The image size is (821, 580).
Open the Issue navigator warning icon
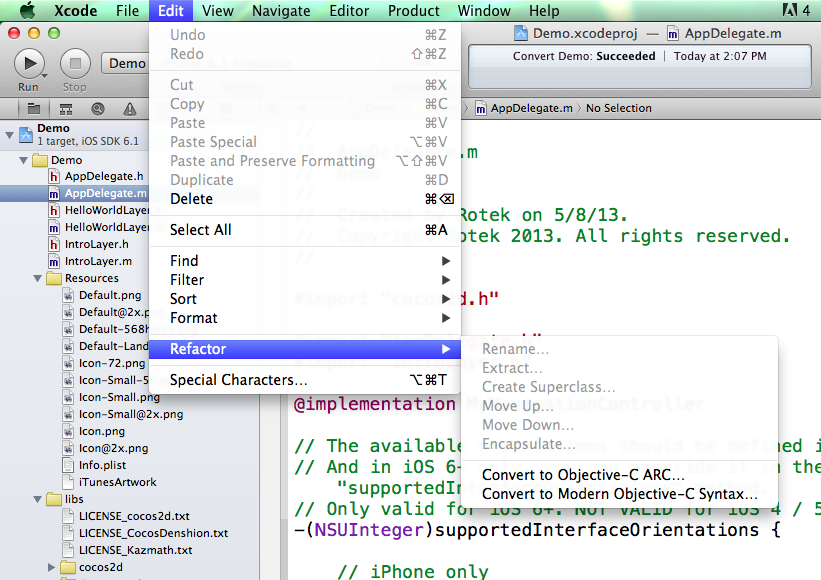129,109
